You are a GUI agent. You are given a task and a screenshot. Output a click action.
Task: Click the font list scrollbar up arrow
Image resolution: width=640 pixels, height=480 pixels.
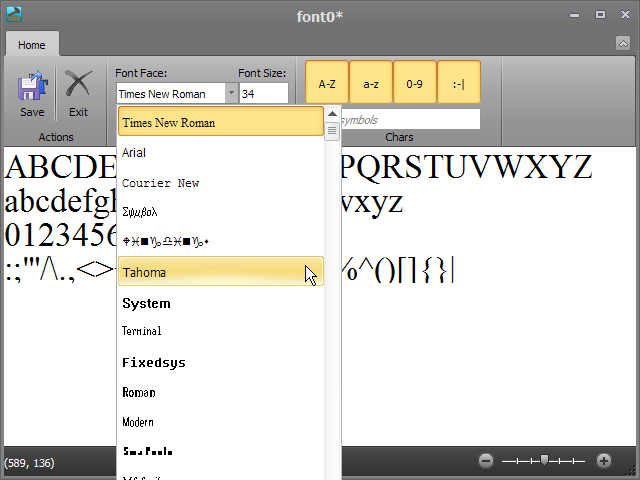click(332, 114)
